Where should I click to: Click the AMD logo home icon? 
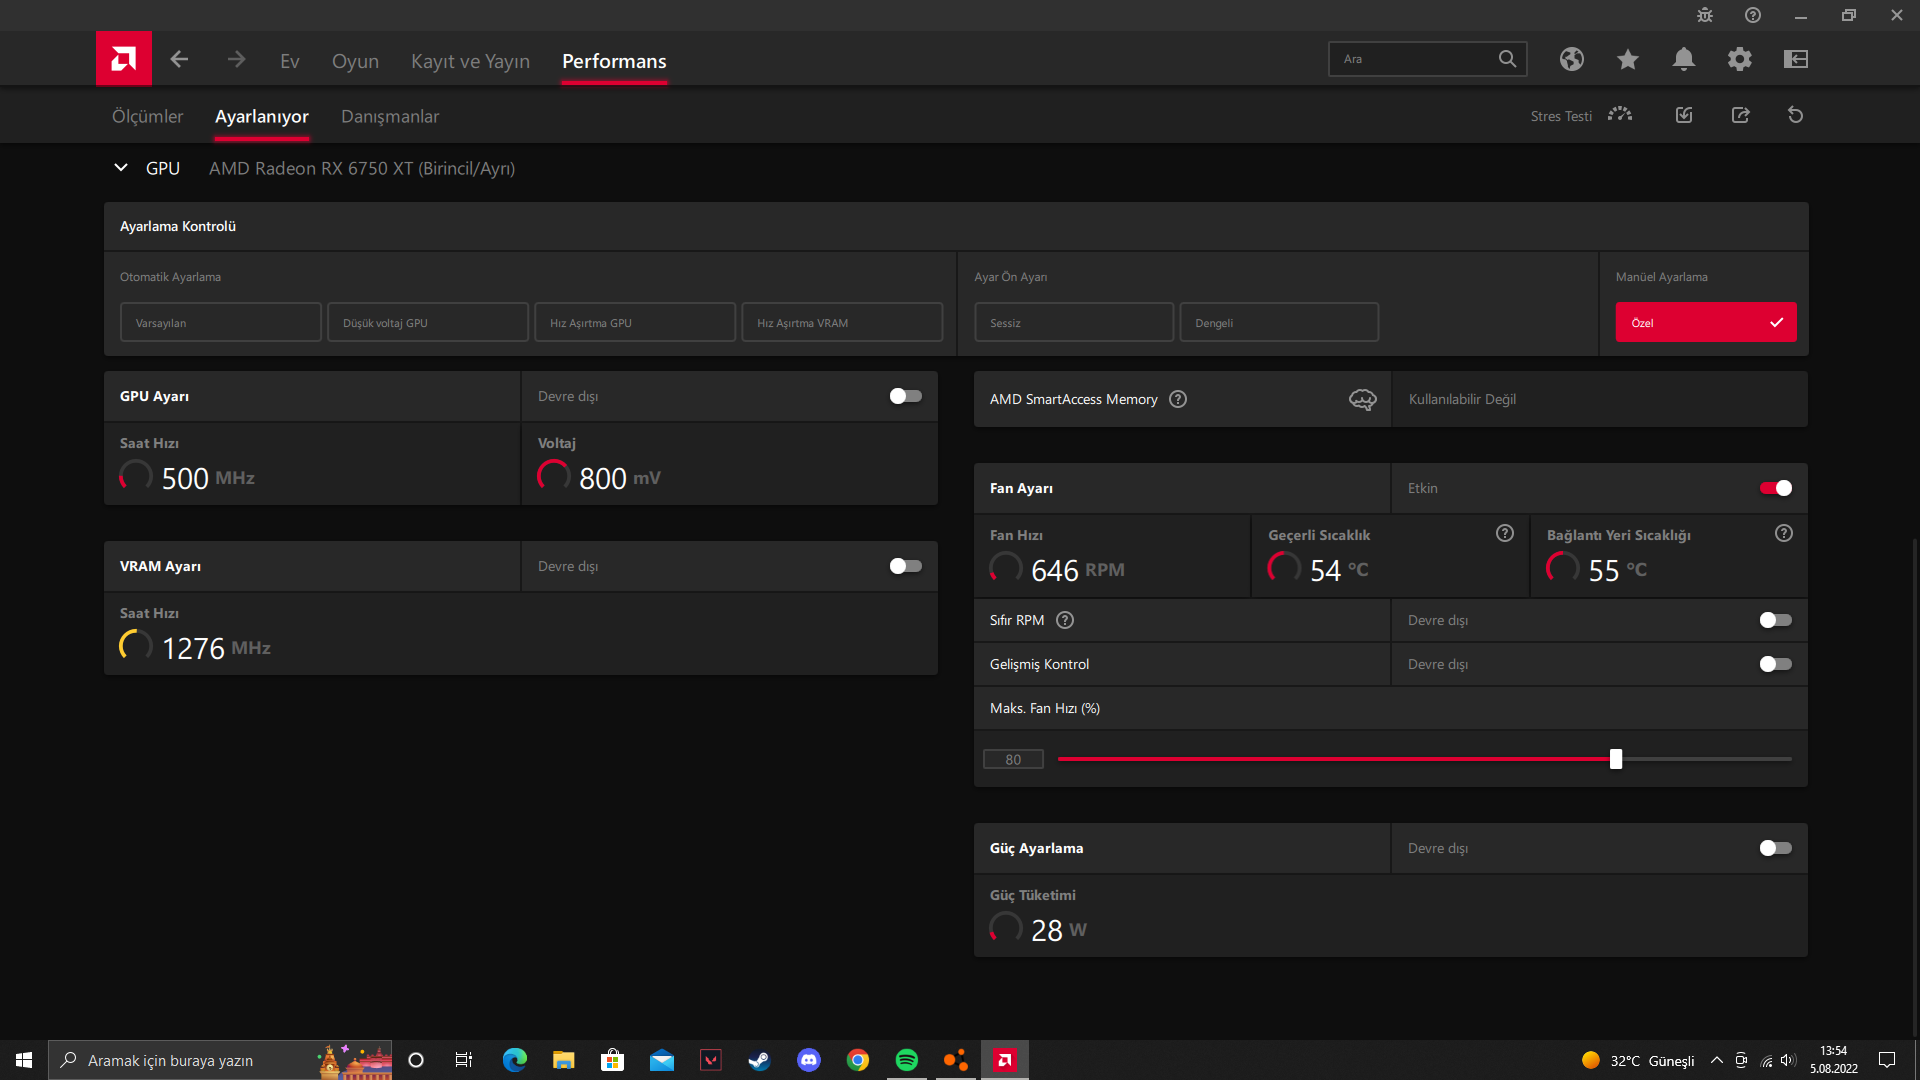click(x=124, y=59)
